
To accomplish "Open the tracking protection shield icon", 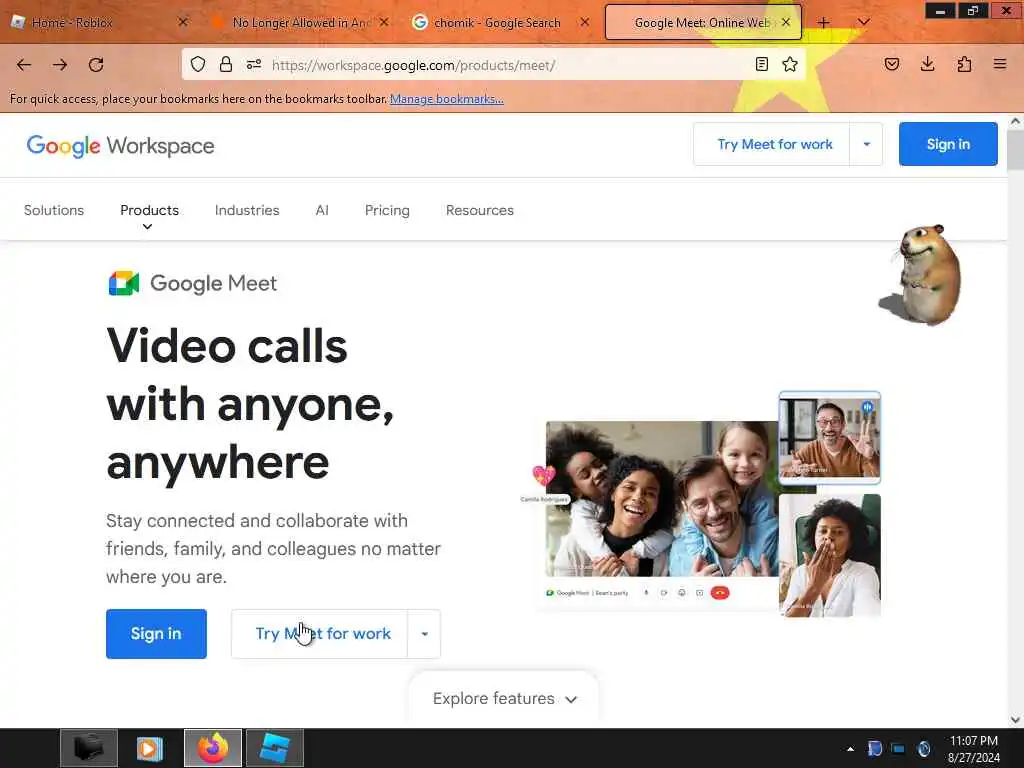I will (198, 64).
